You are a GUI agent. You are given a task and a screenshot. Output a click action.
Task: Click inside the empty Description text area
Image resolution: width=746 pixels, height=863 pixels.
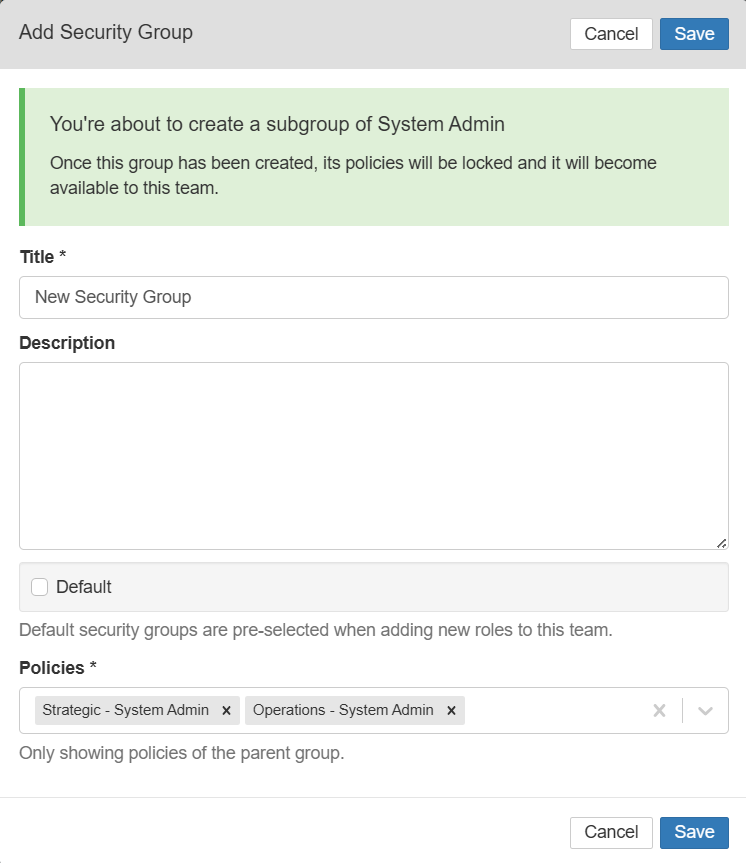coord(374,450)
